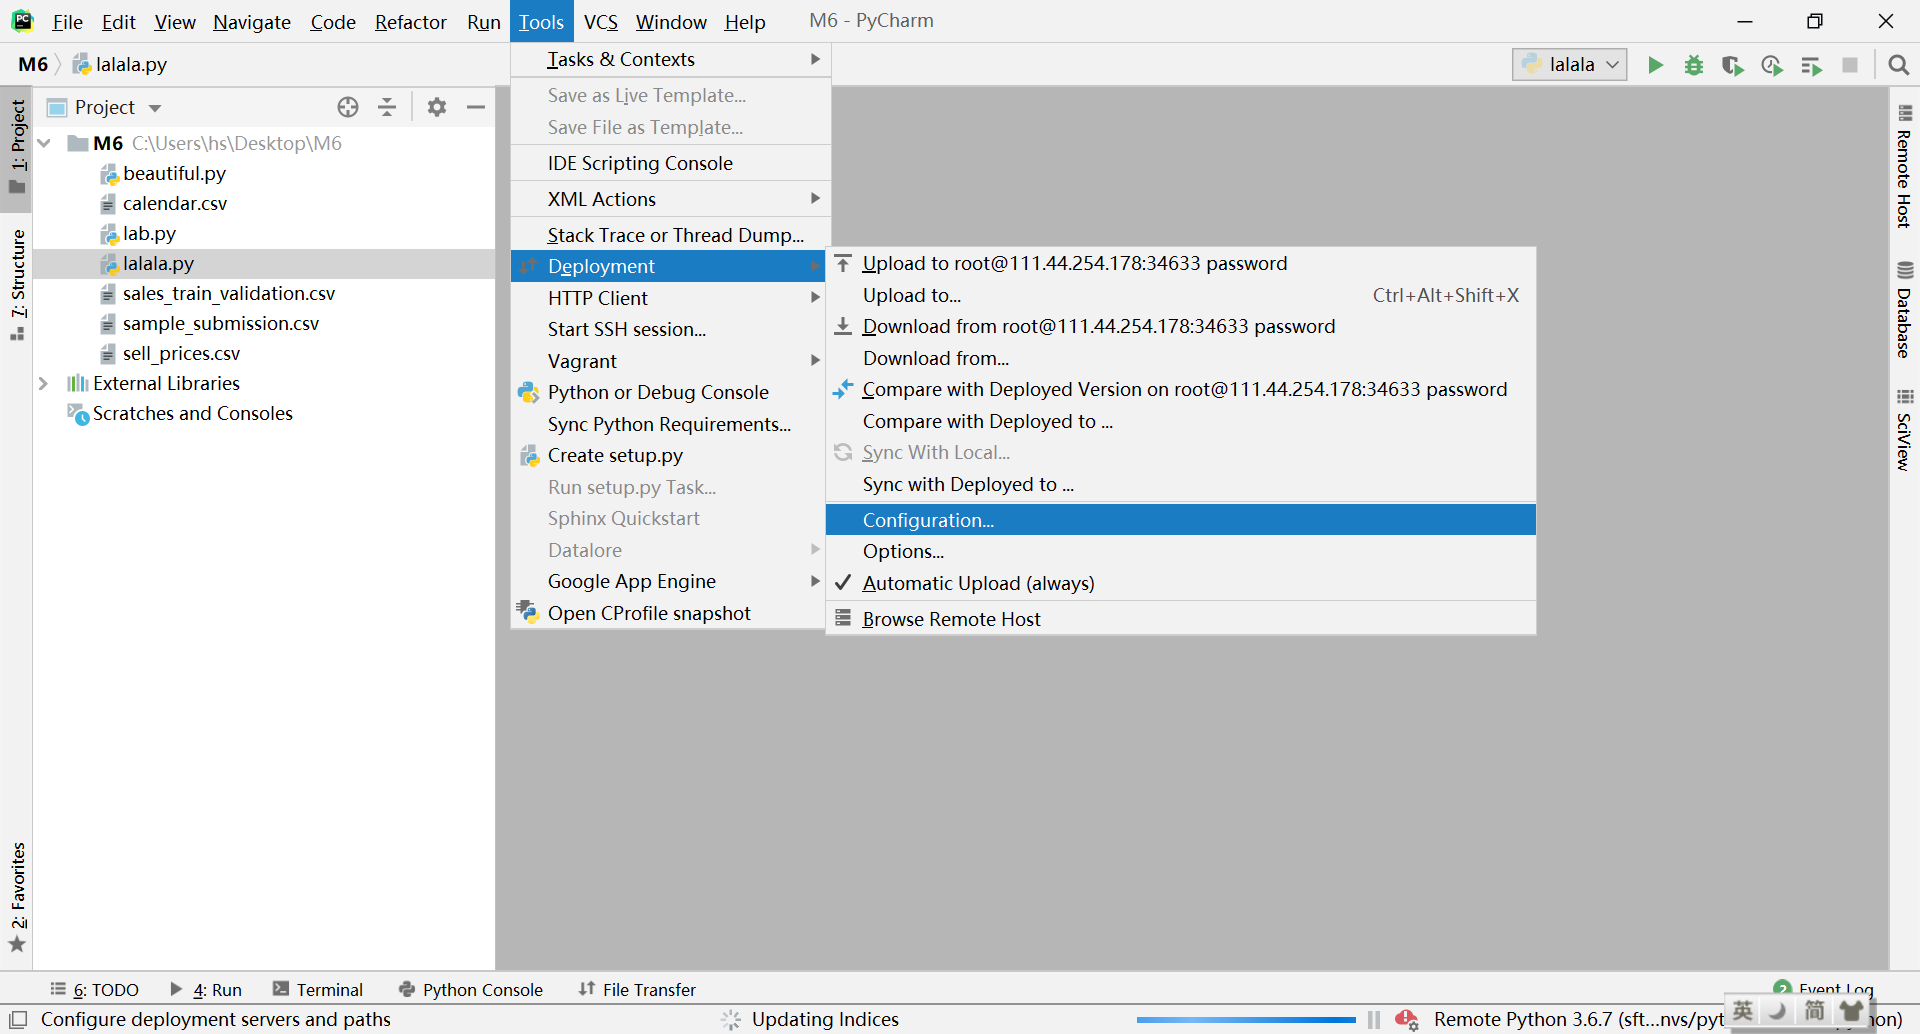Expand the Vagrant submenu
Viewport: 1920px width, 1034px height.
(x=670, y=361)
